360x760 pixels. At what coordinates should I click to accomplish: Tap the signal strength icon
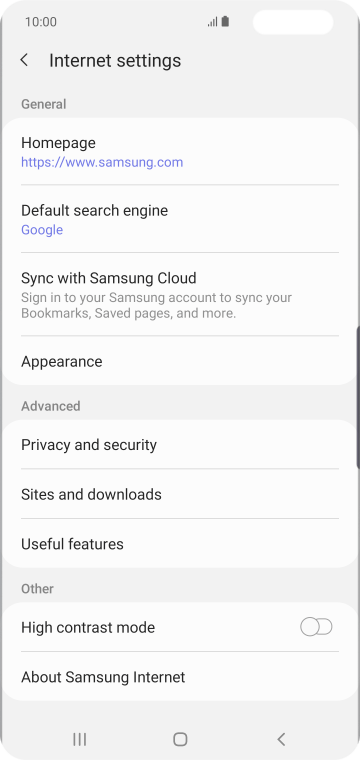(212, 22)
